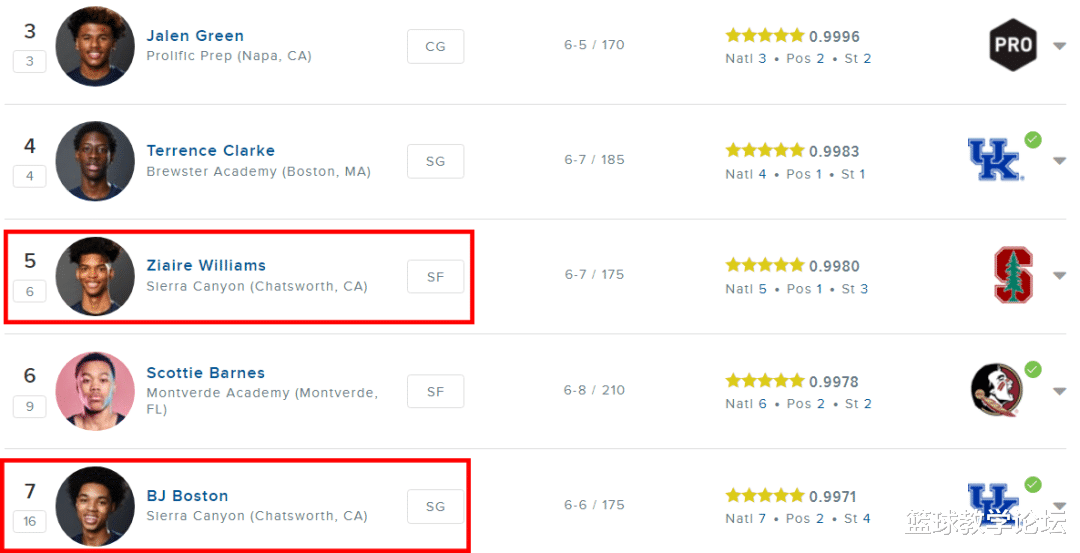Click the green commit checkmark for Scottie Barnes
This screenshot has width=1080, height=553.
1033,370
